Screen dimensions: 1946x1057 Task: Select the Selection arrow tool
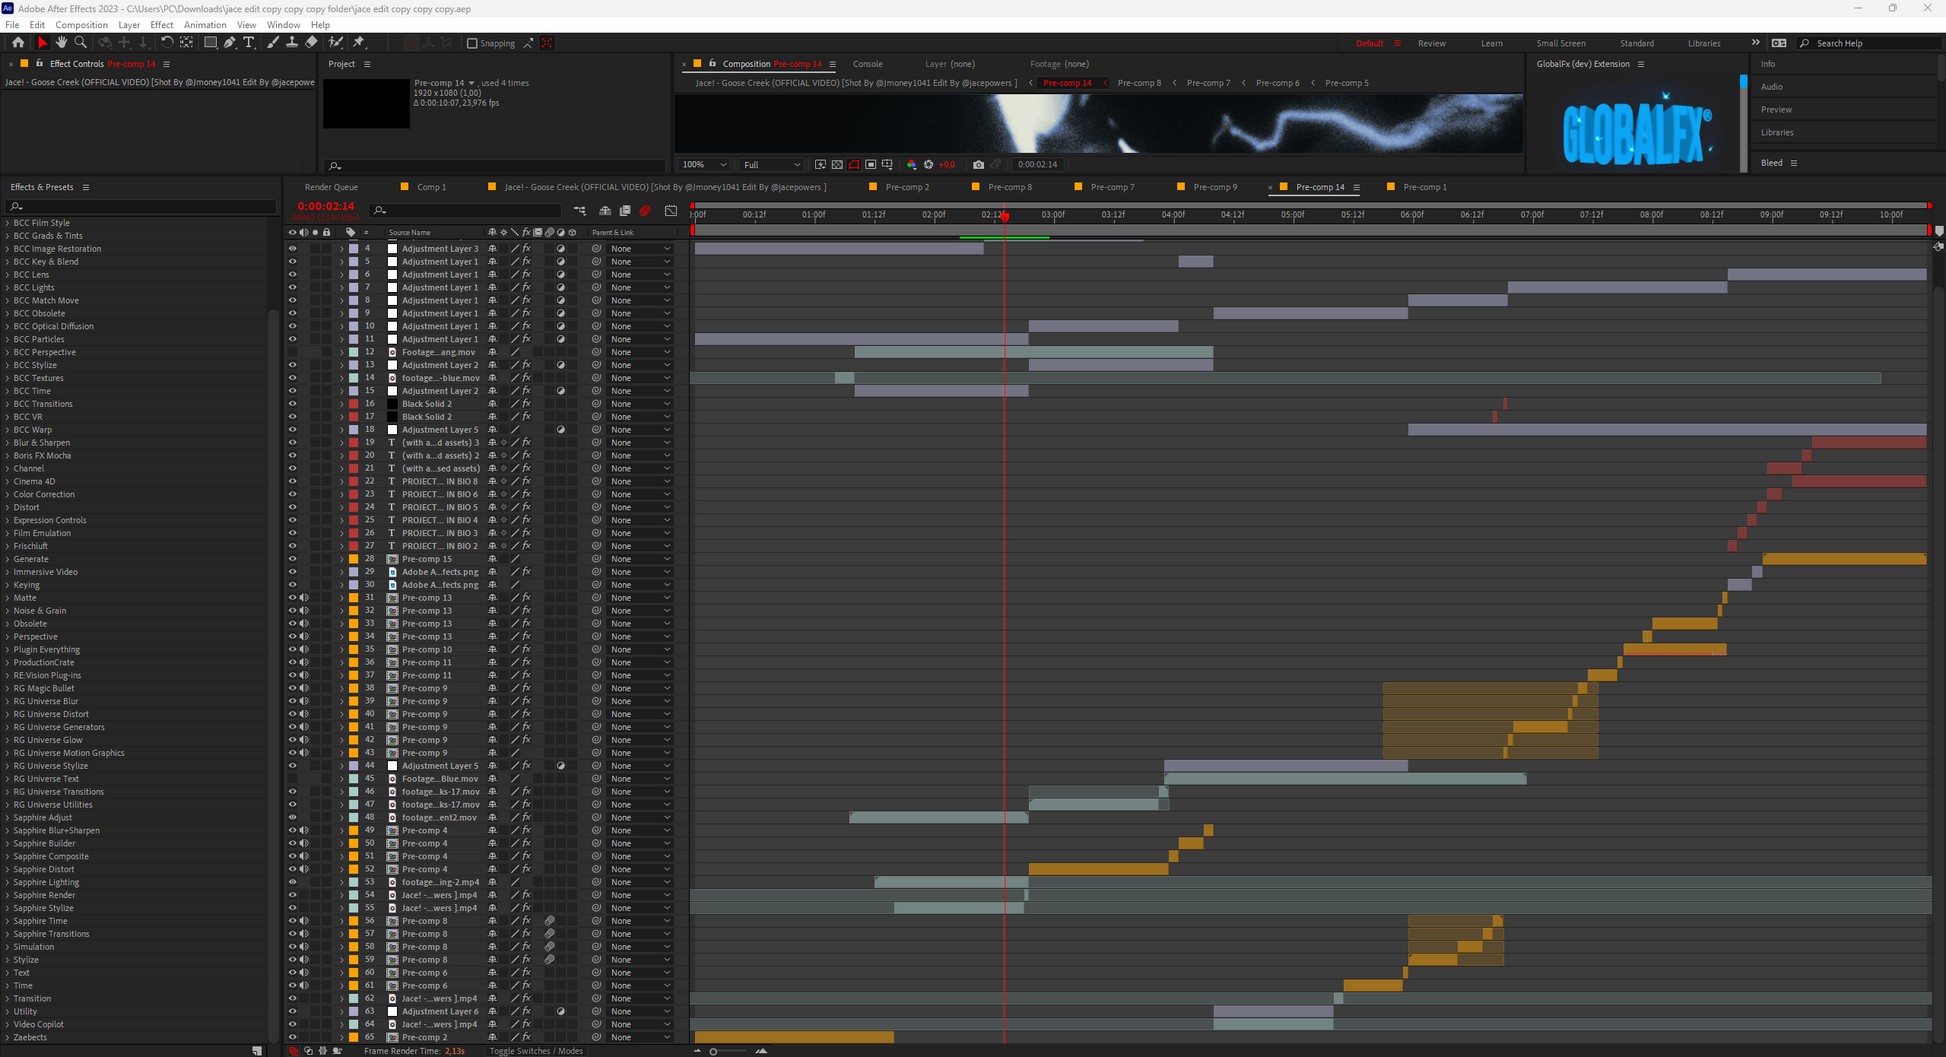[x=42, y=43]
